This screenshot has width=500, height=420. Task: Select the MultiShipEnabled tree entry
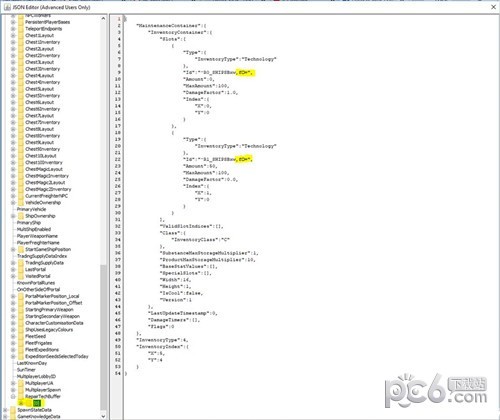point(34,229)
